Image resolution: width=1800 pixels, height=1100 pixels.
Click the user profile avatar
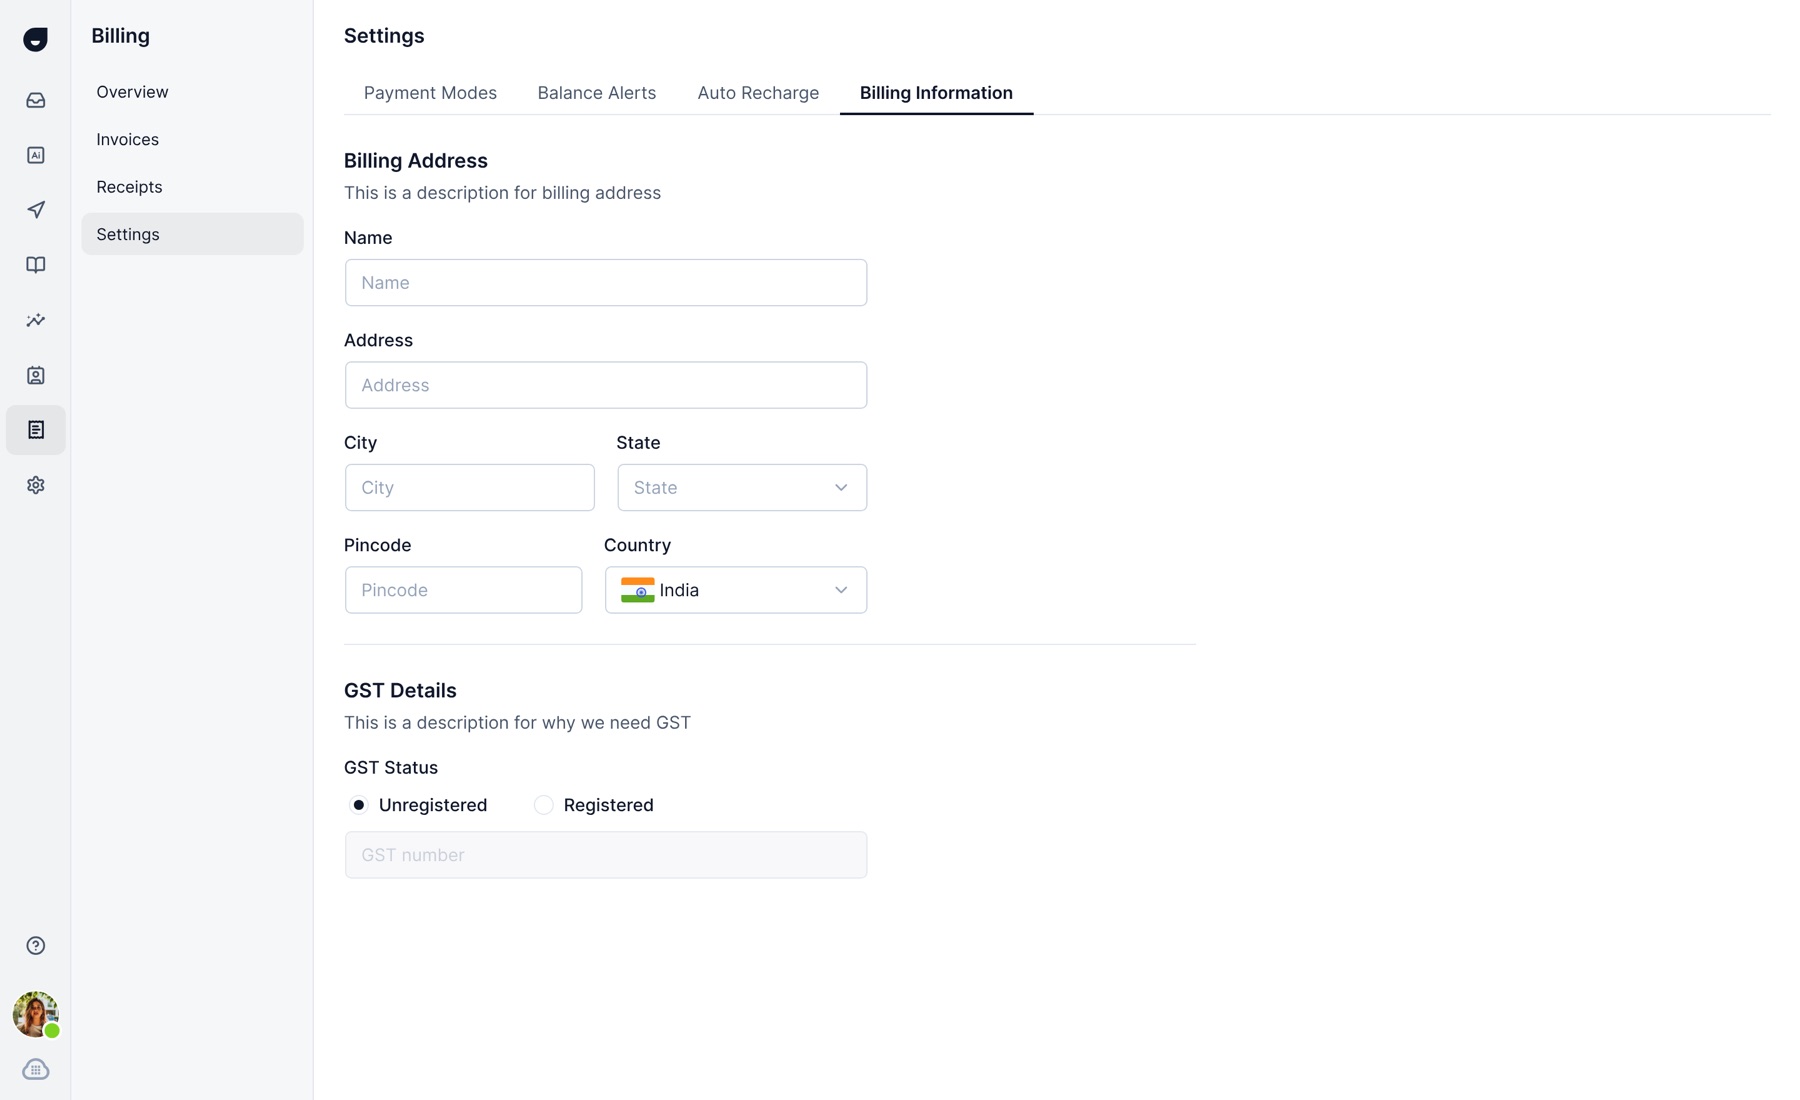pos(35,1014)
